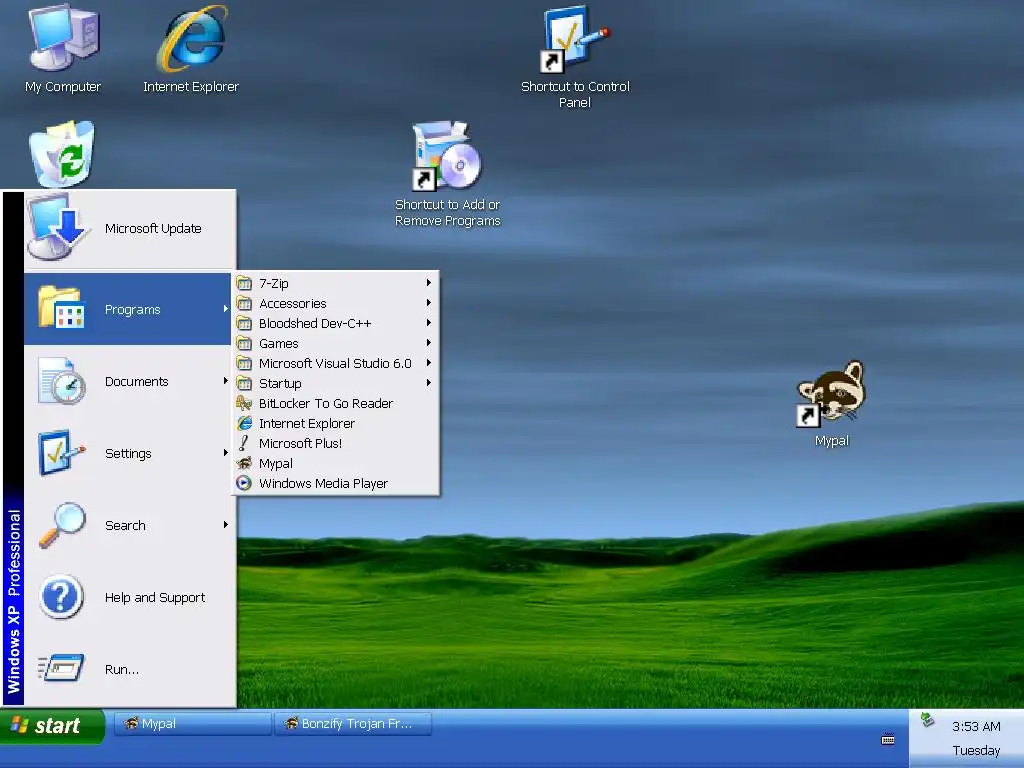Click the Settings label in Start menu
Image resolution: width=1024 pixels, height=768 pixels.
(128, 453)
